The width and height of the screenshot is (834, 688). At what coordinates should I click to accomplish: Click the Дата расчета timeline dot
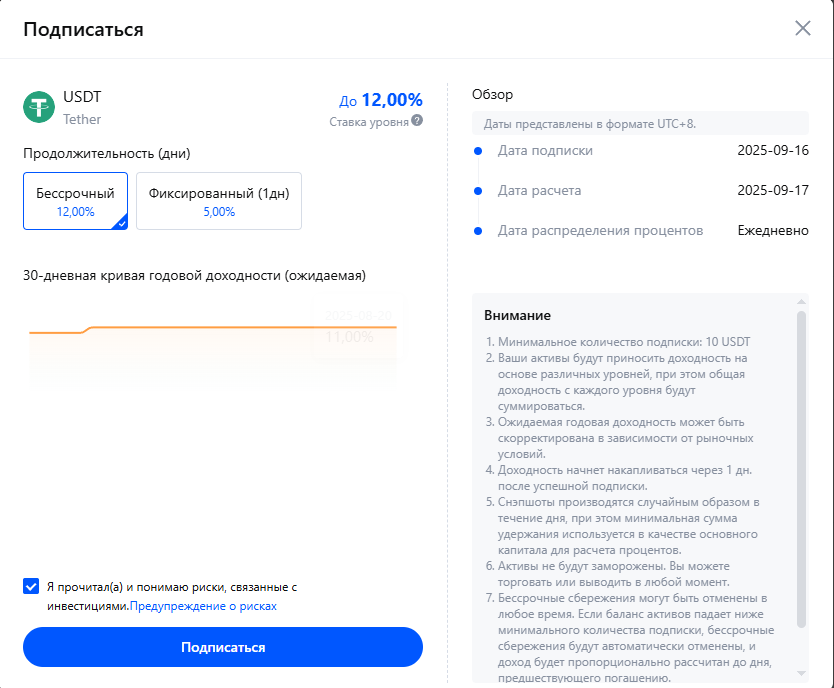478,191
